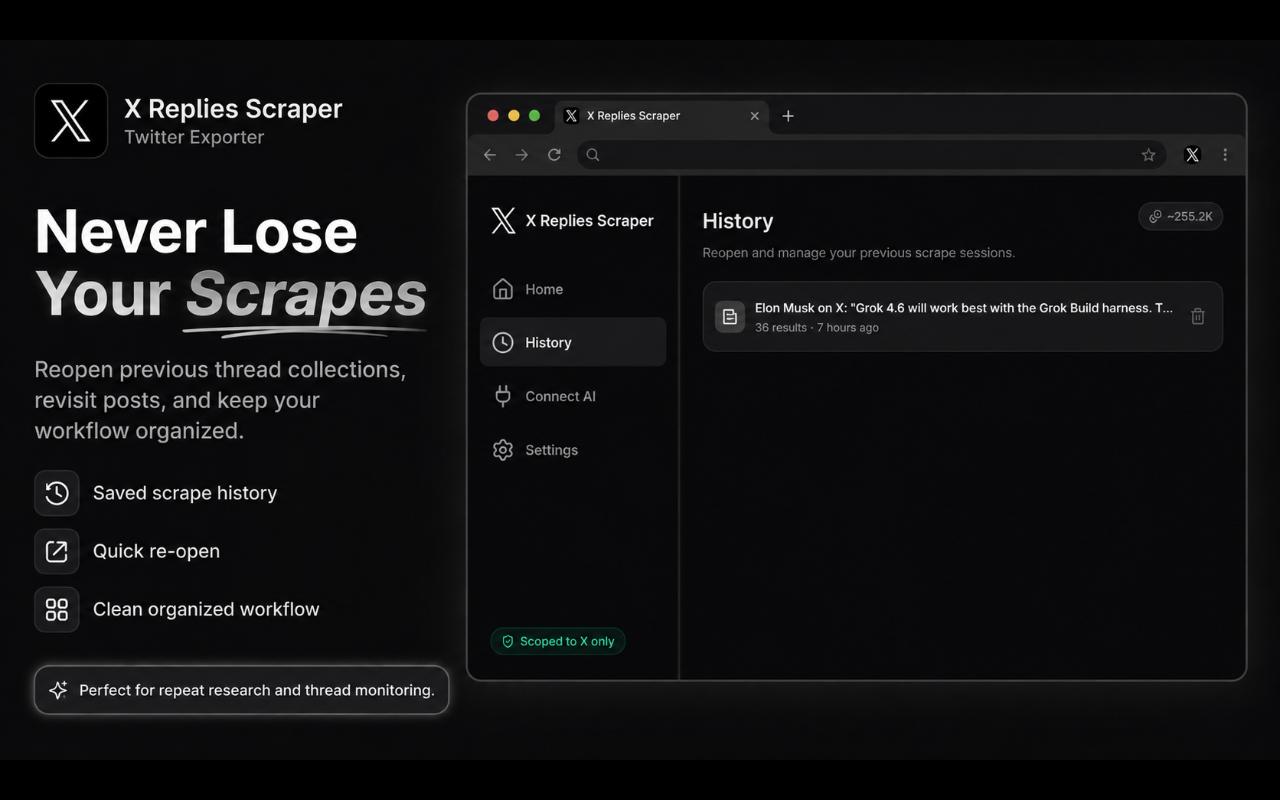Open a new browser tab

click(x=788, y=116)
